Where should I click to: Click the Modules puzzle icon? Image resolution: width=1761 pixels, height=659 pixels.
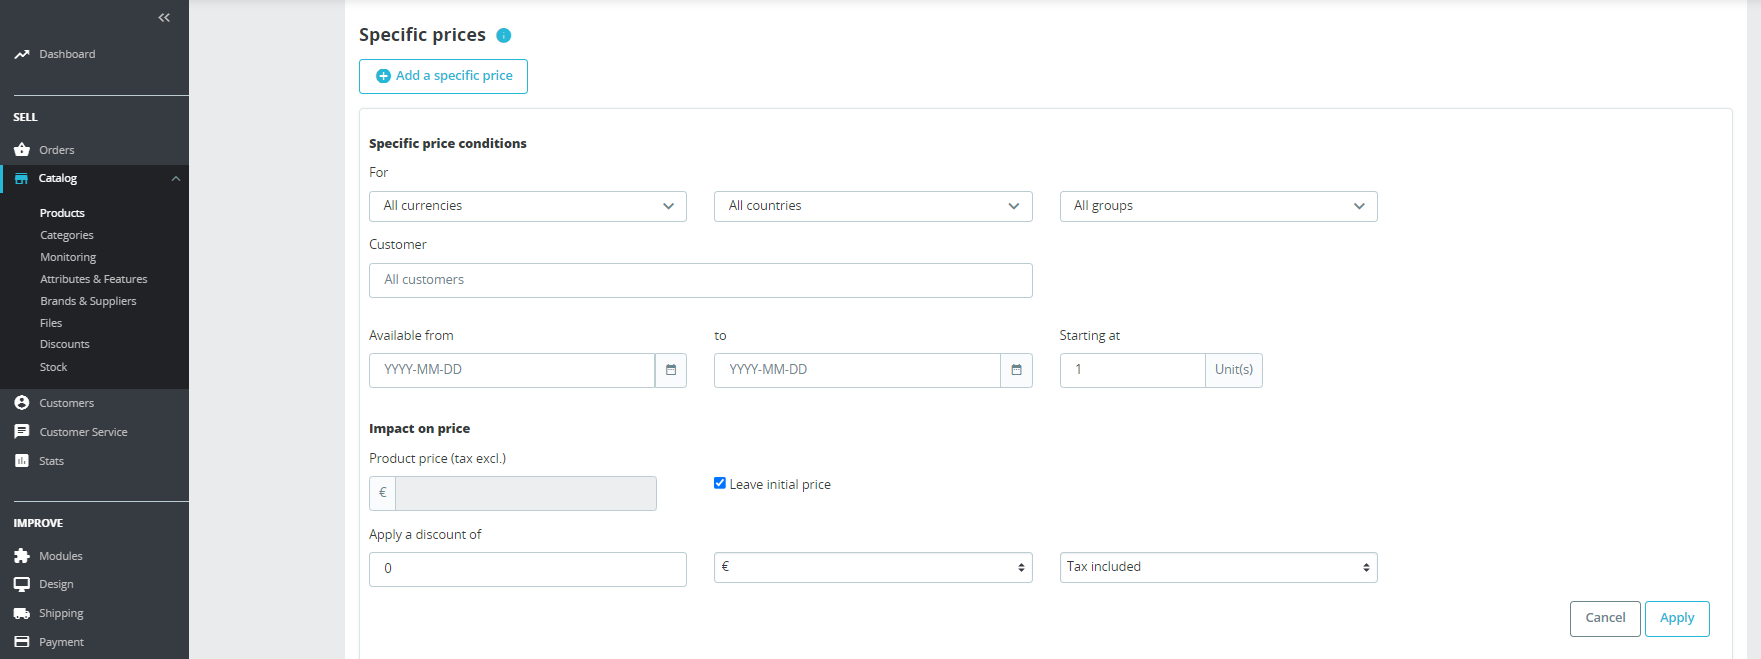pos(22,556)
